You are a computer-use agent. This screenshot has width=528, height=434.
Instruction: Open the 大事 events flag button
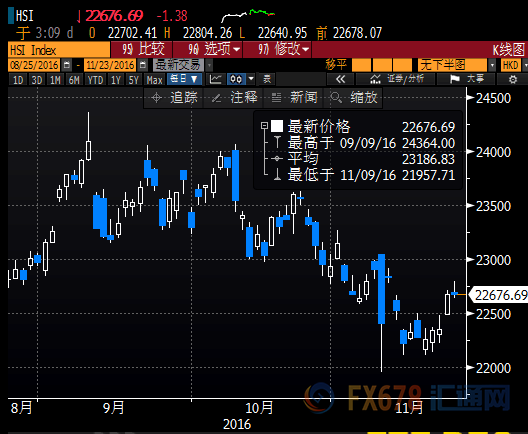pos(466,79)
